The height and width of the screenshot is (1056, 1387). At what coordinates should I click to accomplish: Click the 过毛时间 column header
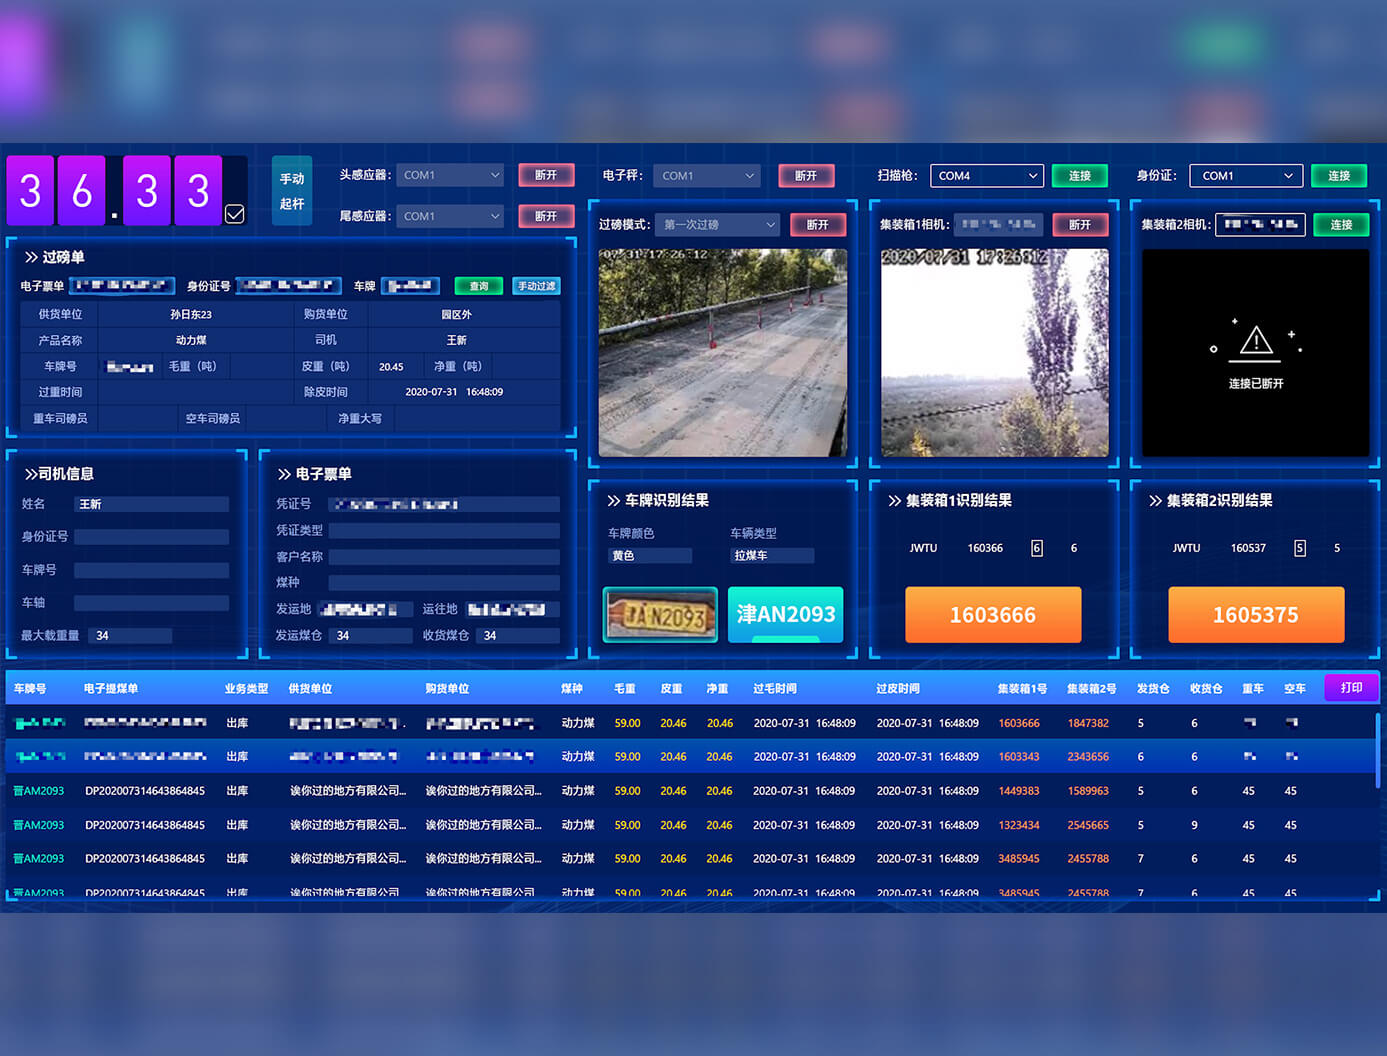774,688
